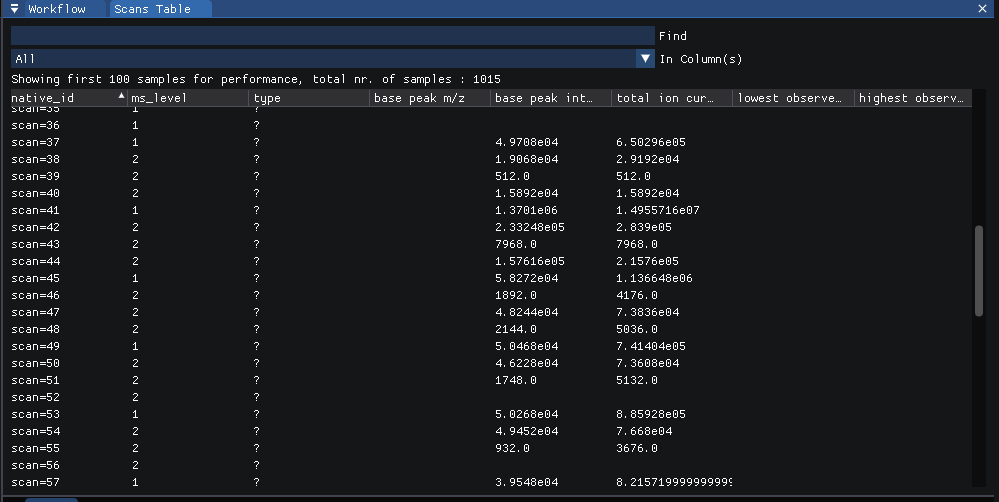The width and height of the screenshot is (999, 502).
Task: Select row scan=49
Action: [x=491, y=346]
